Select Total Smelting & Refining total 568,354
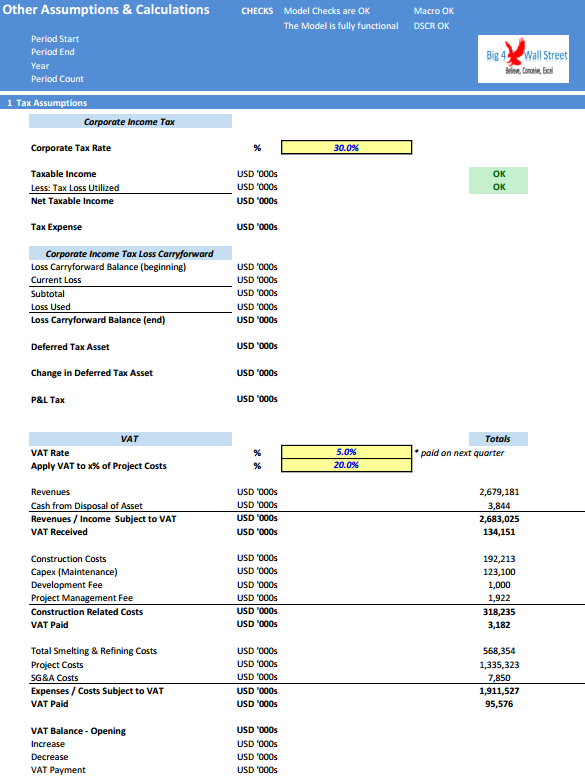Image resolution: width=585 pixels, height=782 pixels. [499, 651]
